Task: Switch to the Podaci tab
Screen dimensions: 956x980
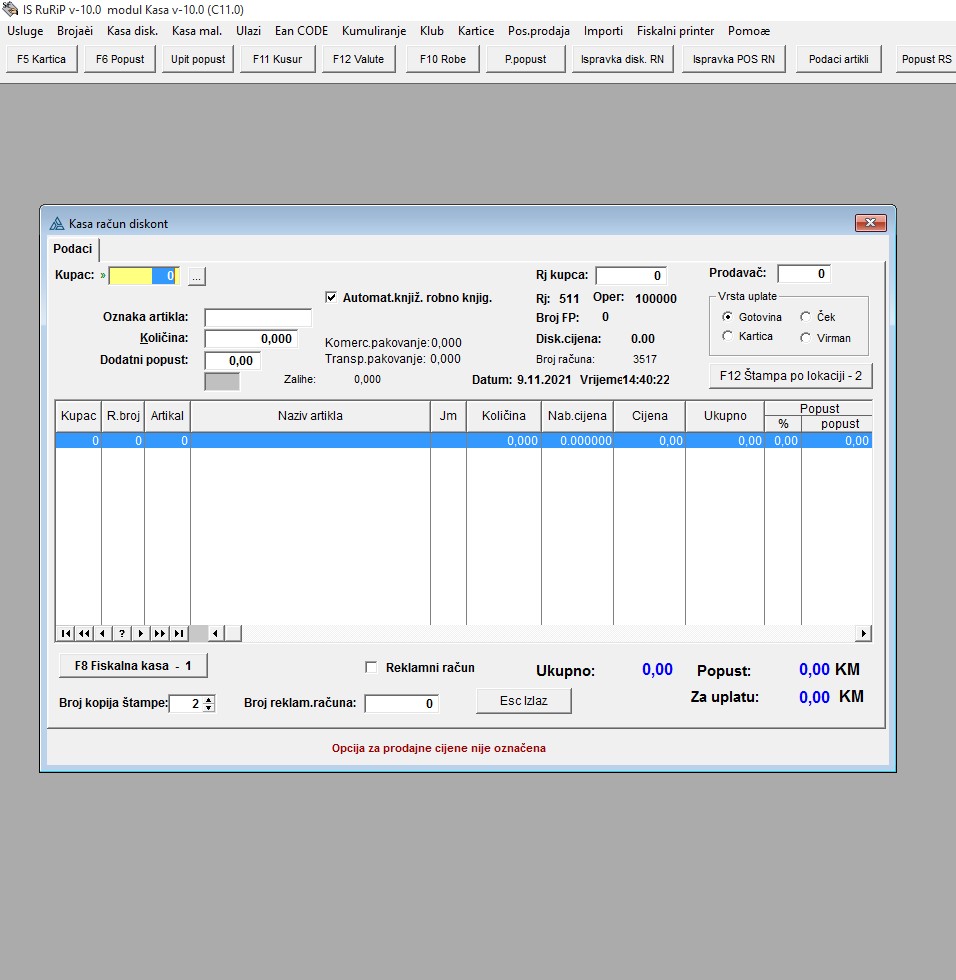Action: pos(73,249)
